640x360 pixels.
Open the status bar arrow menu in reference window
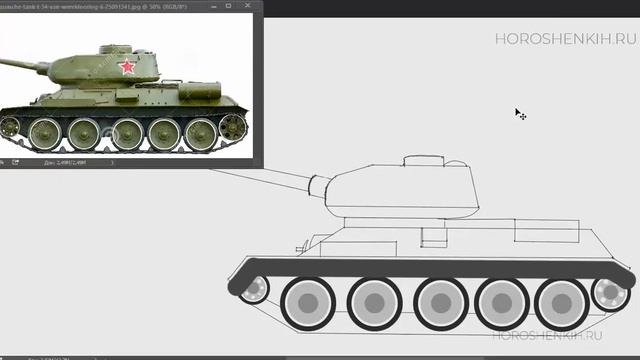tap(112, 162)
